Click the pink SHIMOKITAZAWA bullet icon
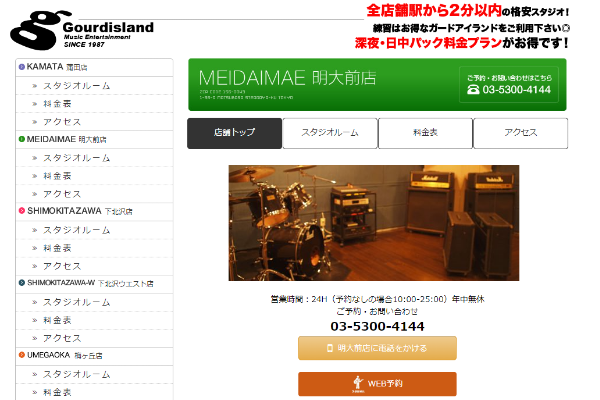 click(22, 211)
